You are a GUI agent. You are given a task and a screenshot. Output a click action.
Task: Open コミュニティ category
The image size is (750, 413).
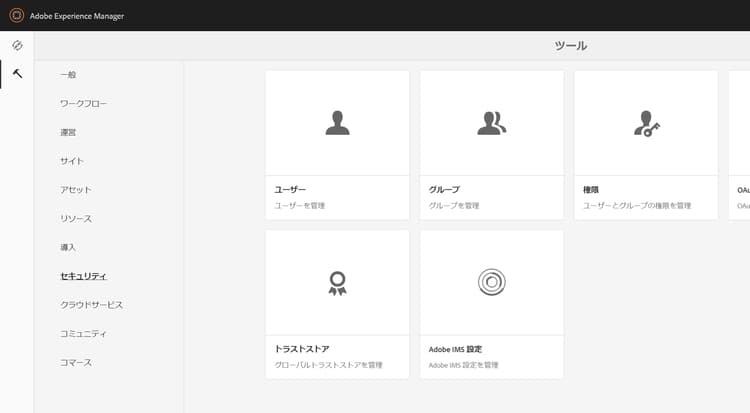point(83,334)
